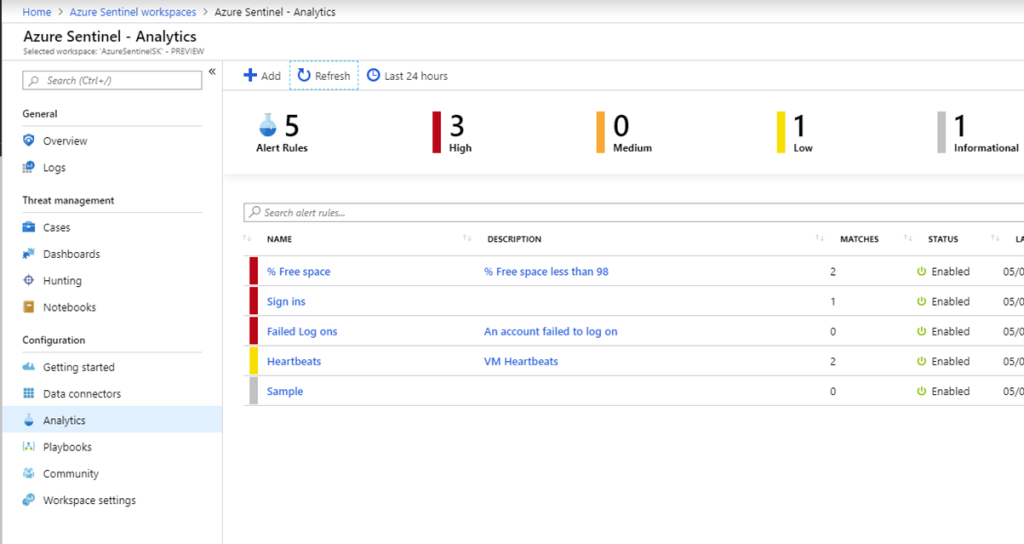The height and width of the screenshot is (544, 1024).
Task: Sort by the STATUS column header
Action: click(x=943, y=239)
